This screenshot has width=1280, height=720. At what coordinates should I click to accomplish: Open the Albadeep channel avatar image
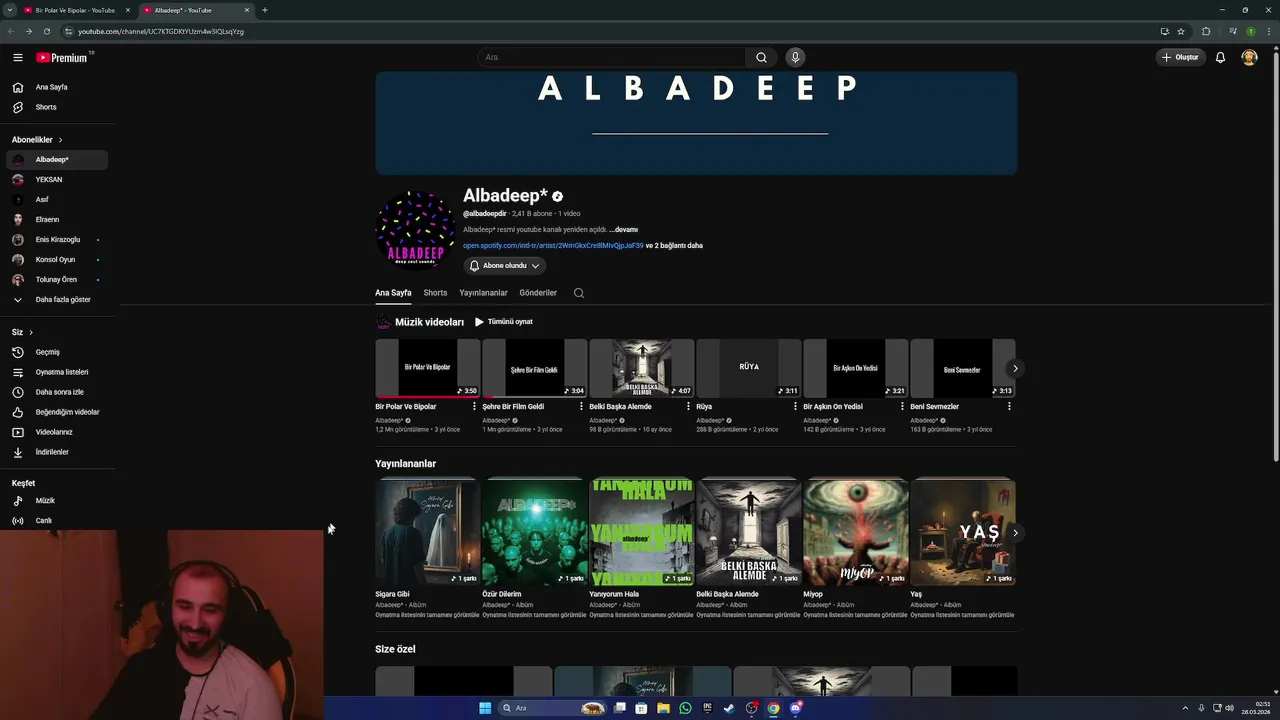414,231
